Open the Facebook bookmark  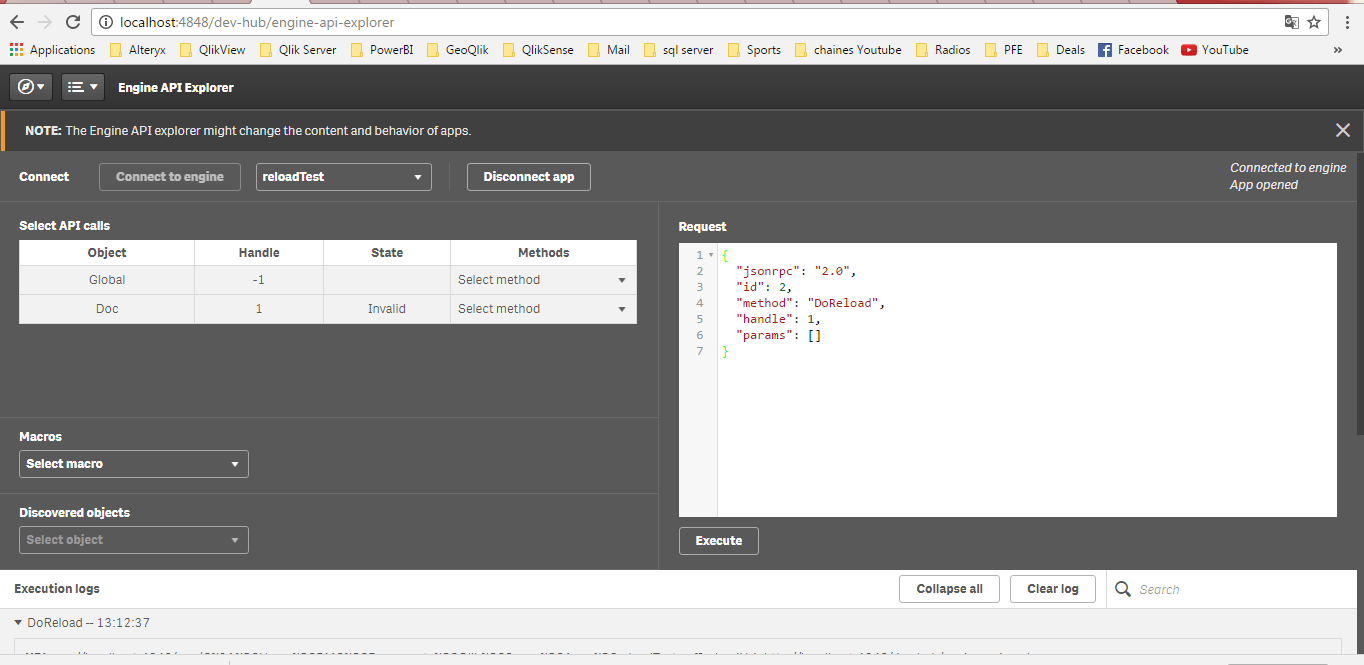coord(1133,49)
